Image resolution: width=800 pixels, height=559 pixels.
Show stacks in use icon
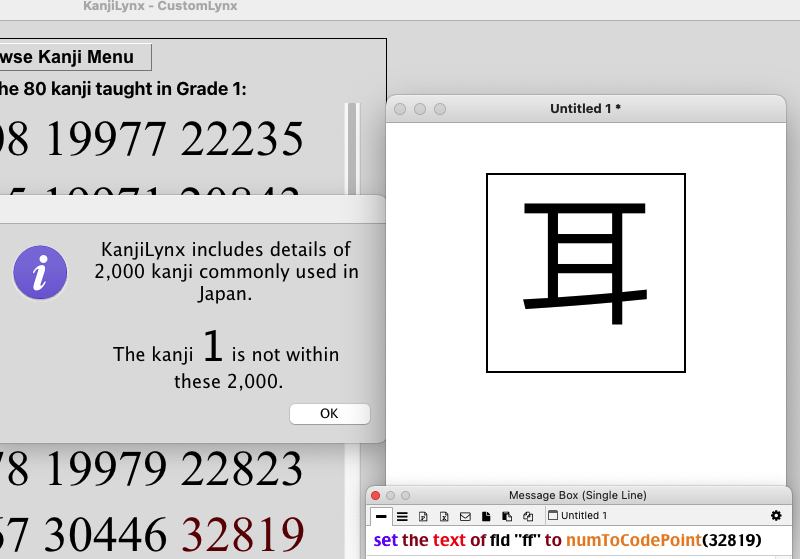point(527,516)
